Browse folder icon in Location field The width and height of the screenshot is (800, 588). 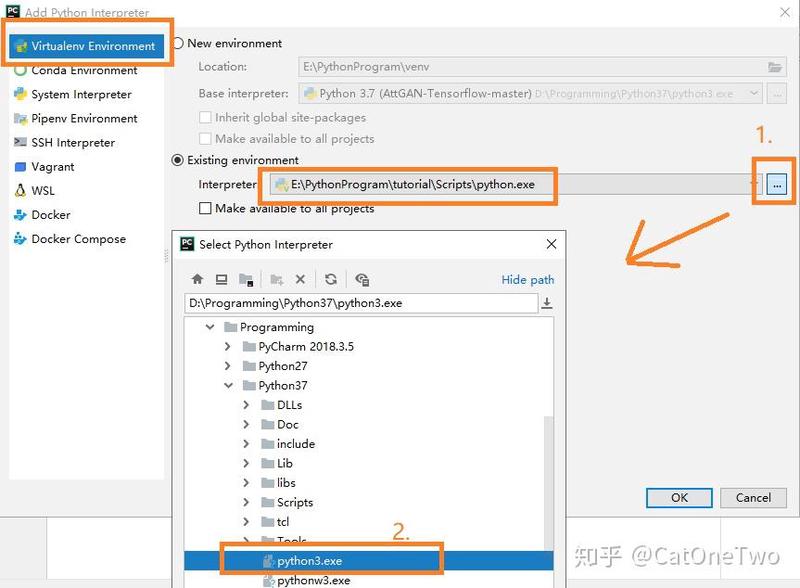tap(774, 67)
